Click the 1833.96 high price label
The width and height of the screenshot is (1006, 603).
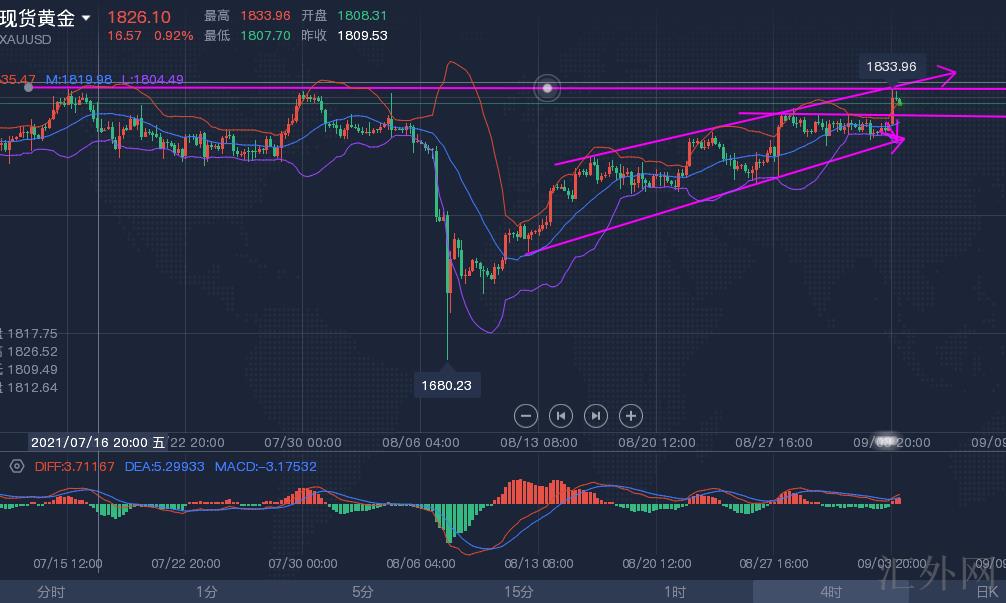point(891,67)
